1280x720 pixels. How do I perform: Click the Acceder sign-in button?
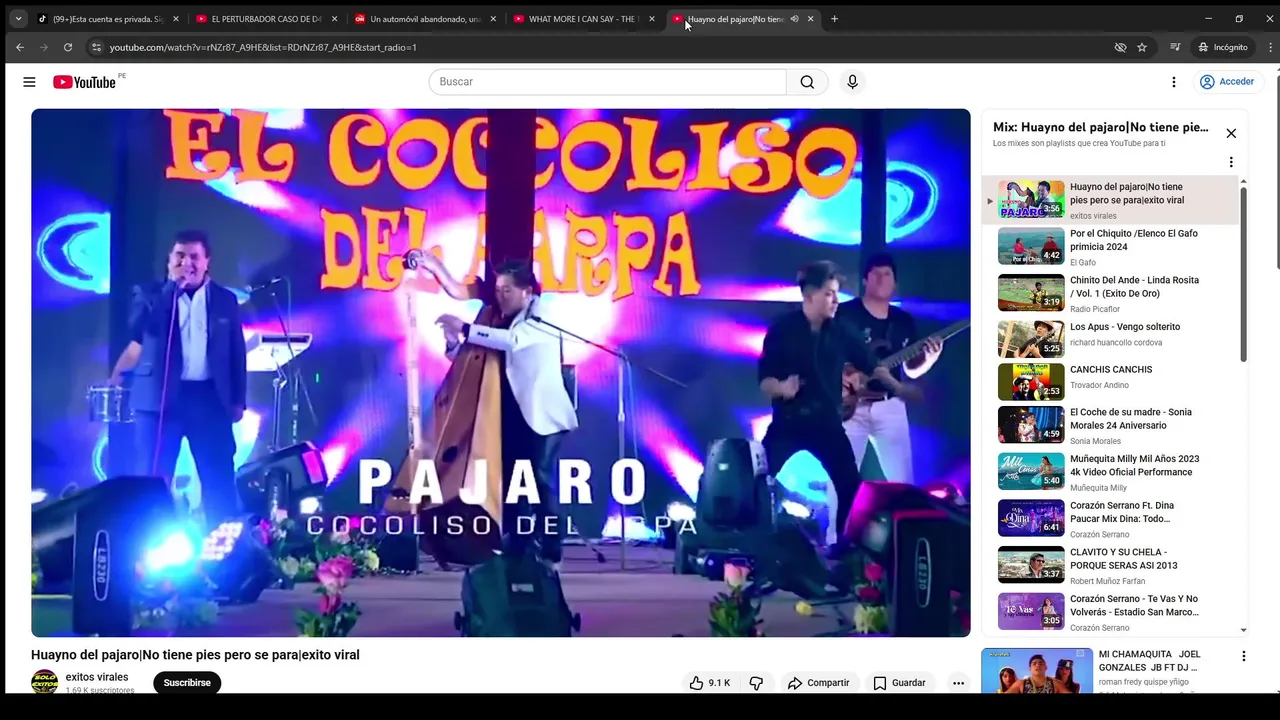point(1227,82)
